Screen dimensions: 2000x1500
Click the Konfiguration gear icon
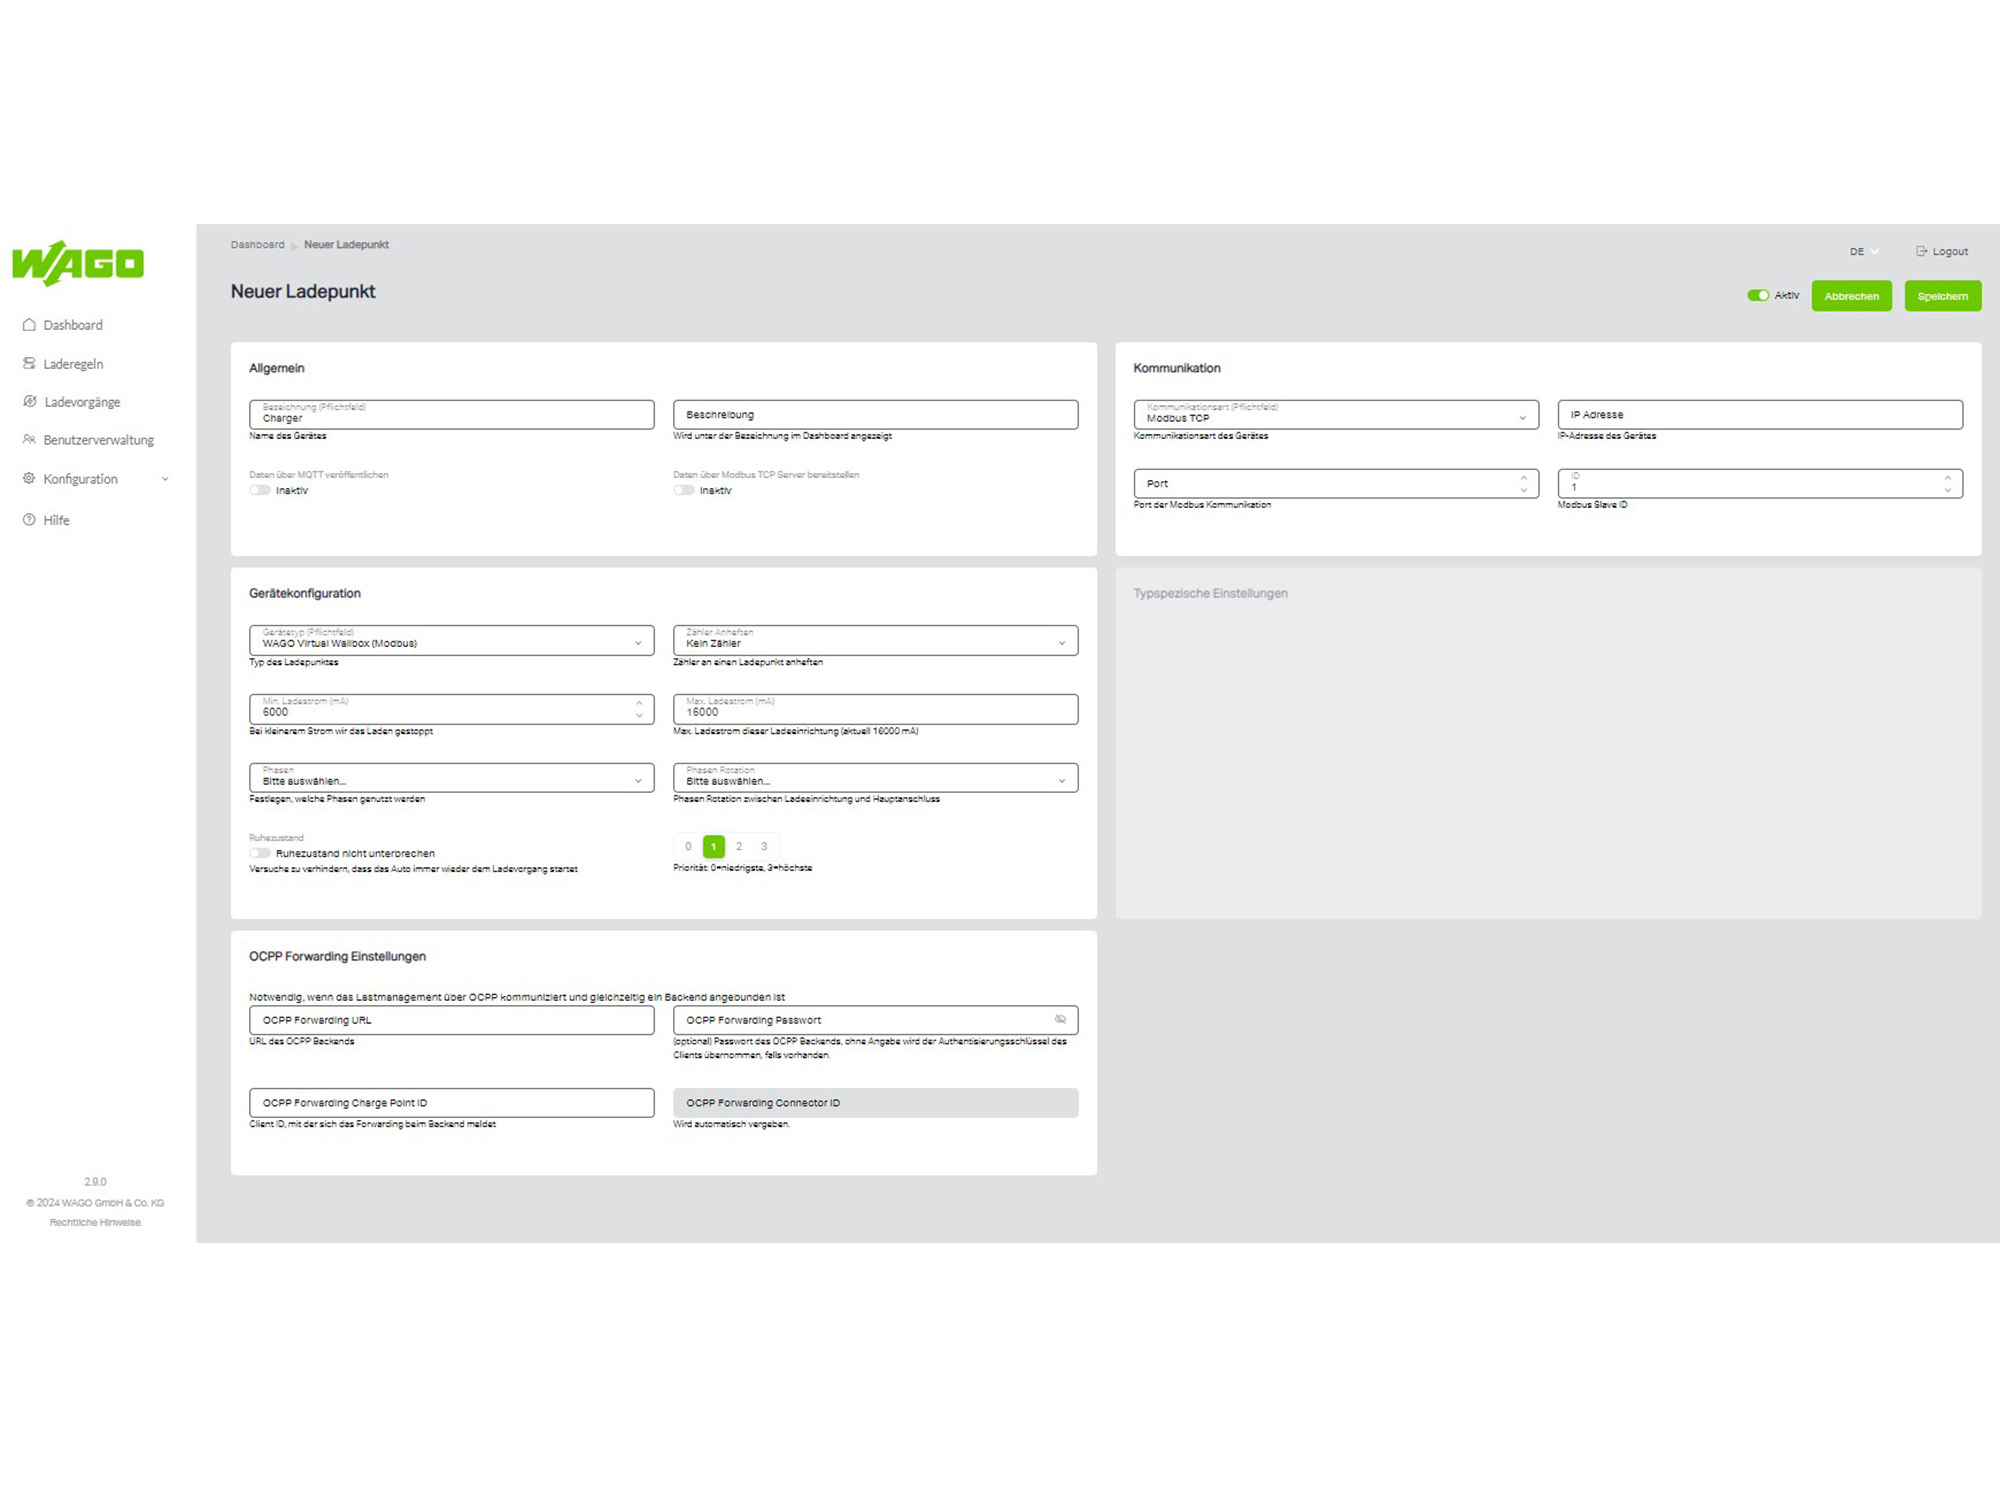pyautogui.click(x=29, y=479)
